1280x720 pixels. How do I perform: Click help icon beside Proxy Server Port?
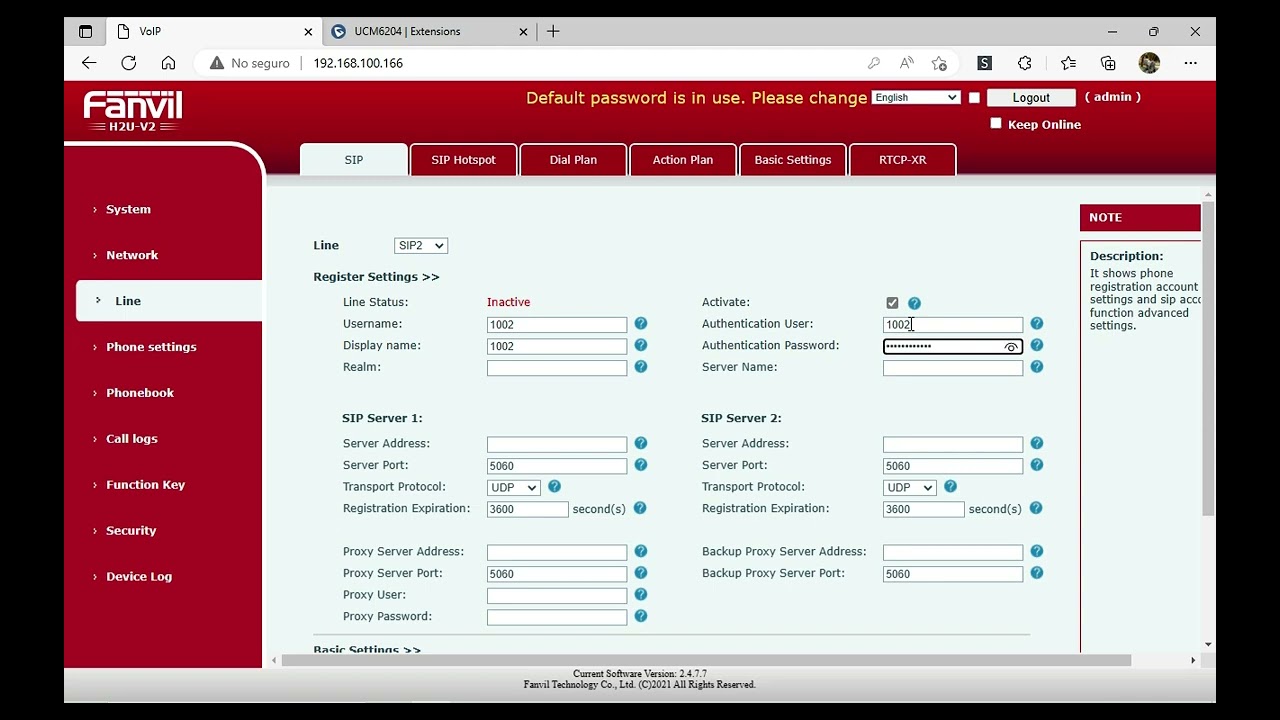pos(641,573)
